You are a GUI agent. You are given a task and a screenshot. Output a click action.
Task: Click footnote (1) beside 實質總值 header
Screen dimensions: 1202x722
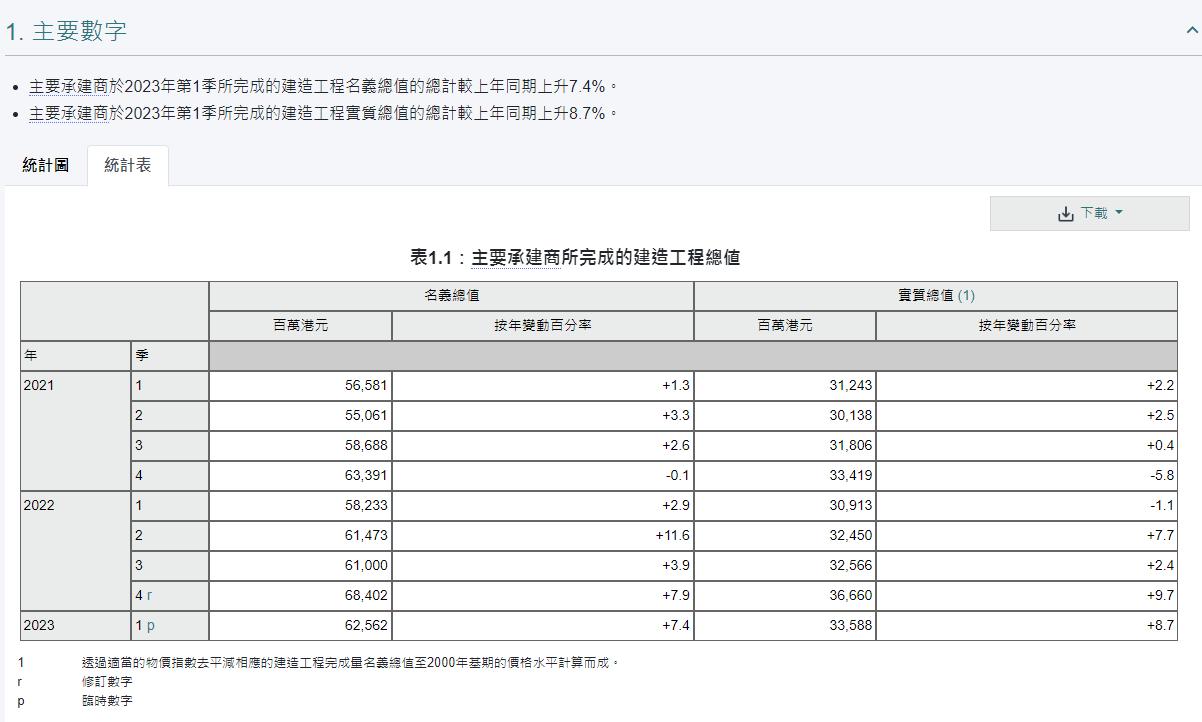point(966,295)
